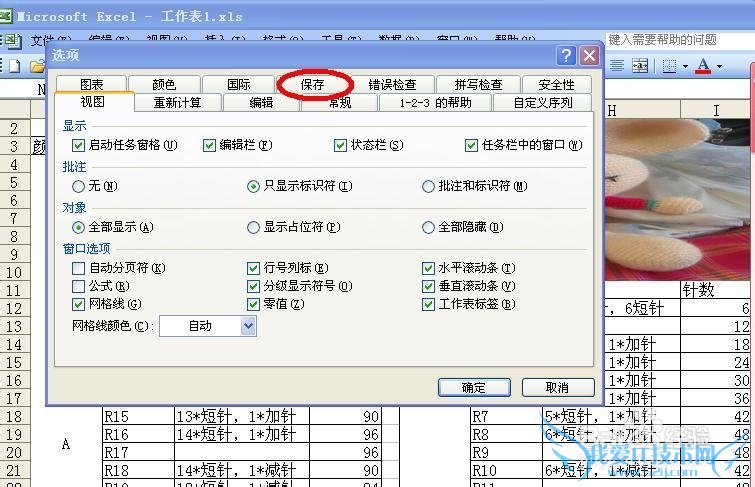Switch to the 拼写检查 tab

(x=478, y=84)
